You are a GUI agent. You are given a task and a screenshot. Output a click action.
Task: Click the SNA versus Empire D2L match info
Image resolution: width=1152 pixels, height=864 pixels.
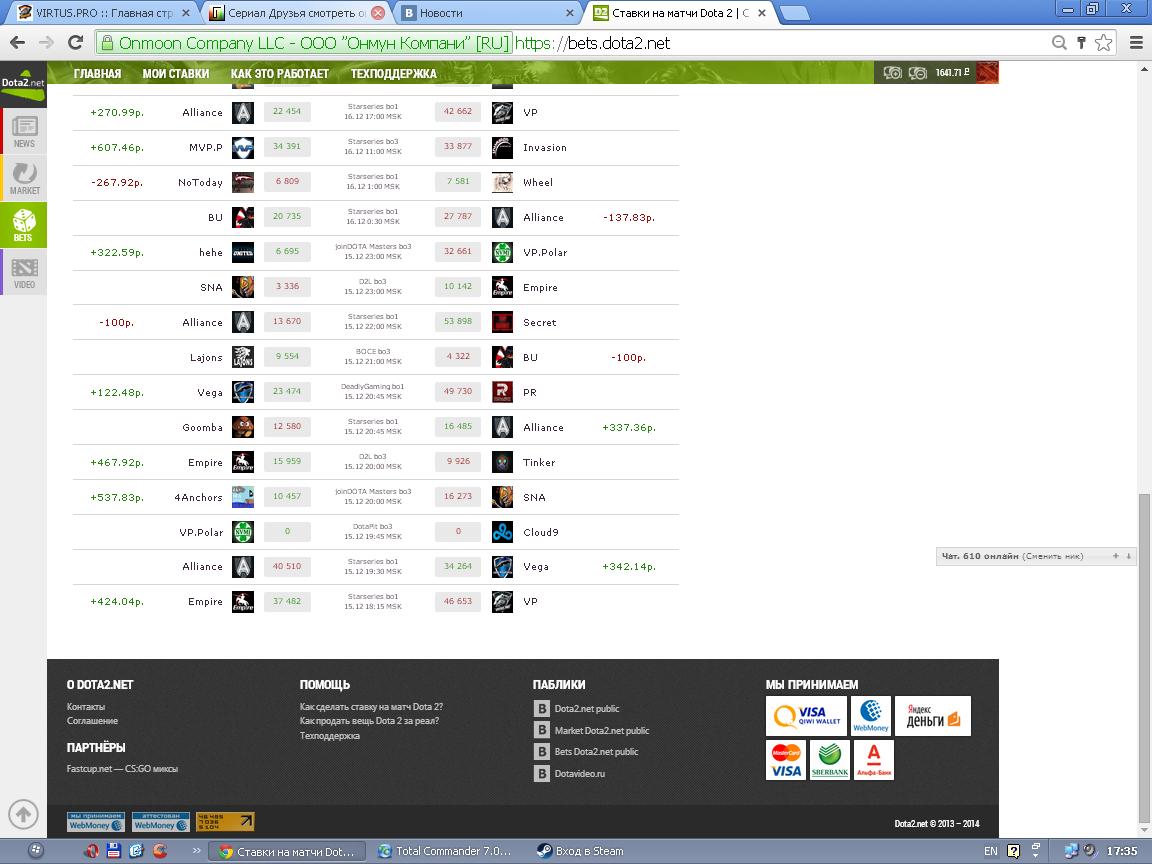point(373,287)
